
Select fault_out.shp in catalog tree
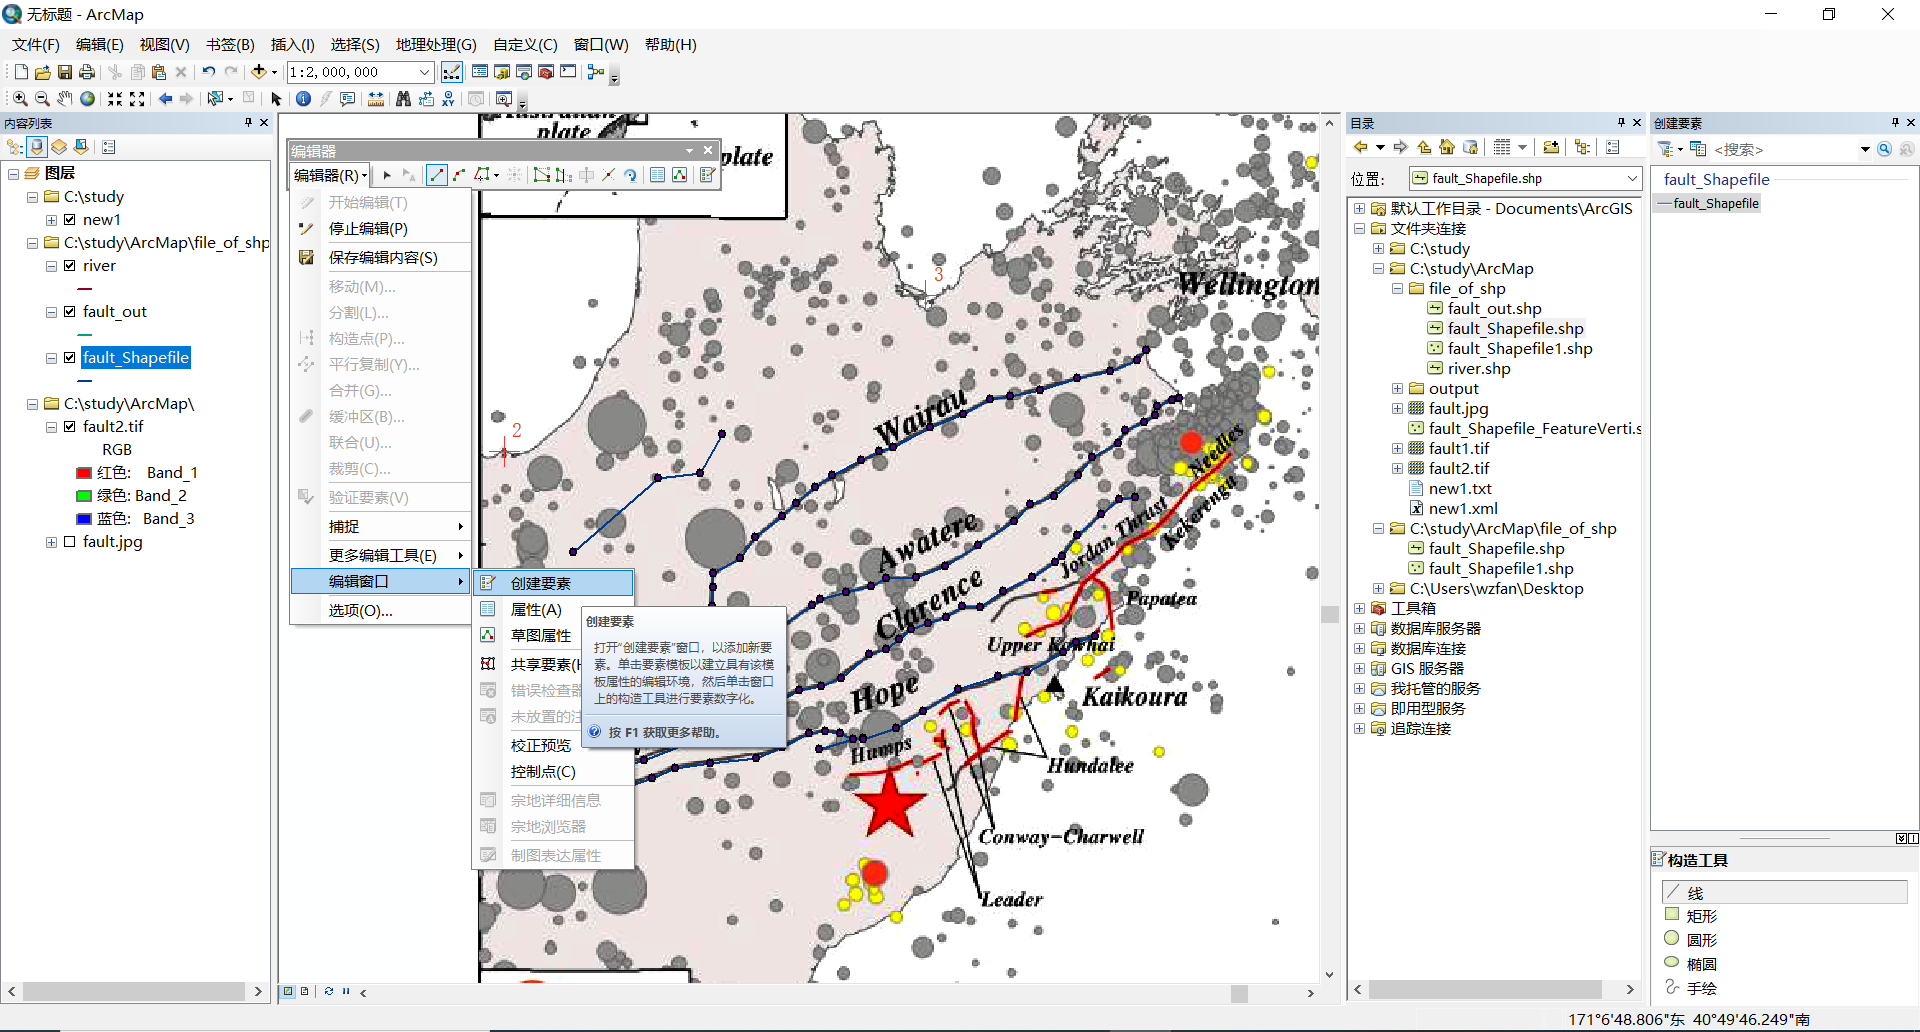[1494, 309]
